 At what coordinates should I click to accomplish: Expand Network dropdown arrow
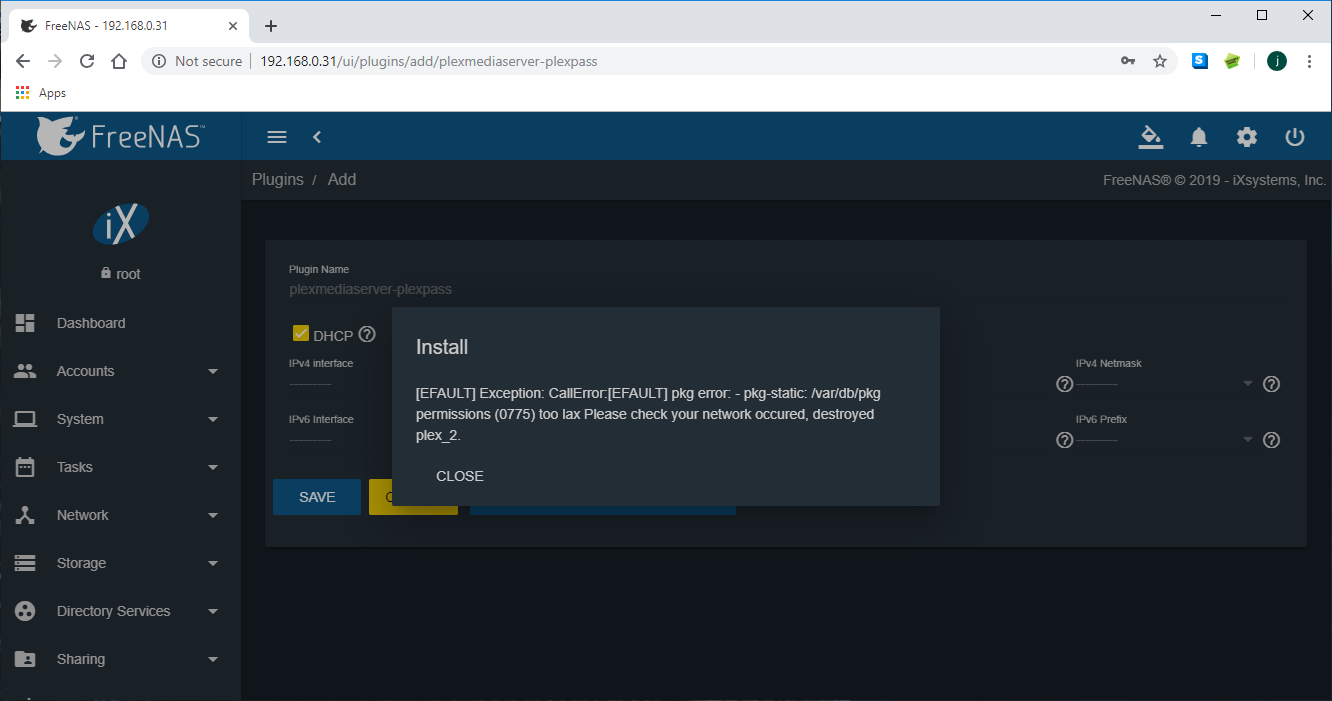coord(213,515)
